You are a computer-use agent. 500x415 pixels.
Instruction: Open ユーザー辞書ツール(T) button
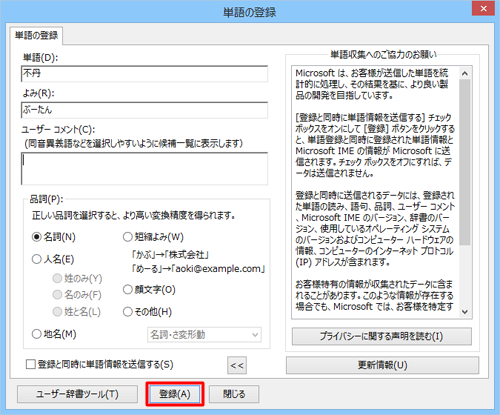click(x=77, y=394)
